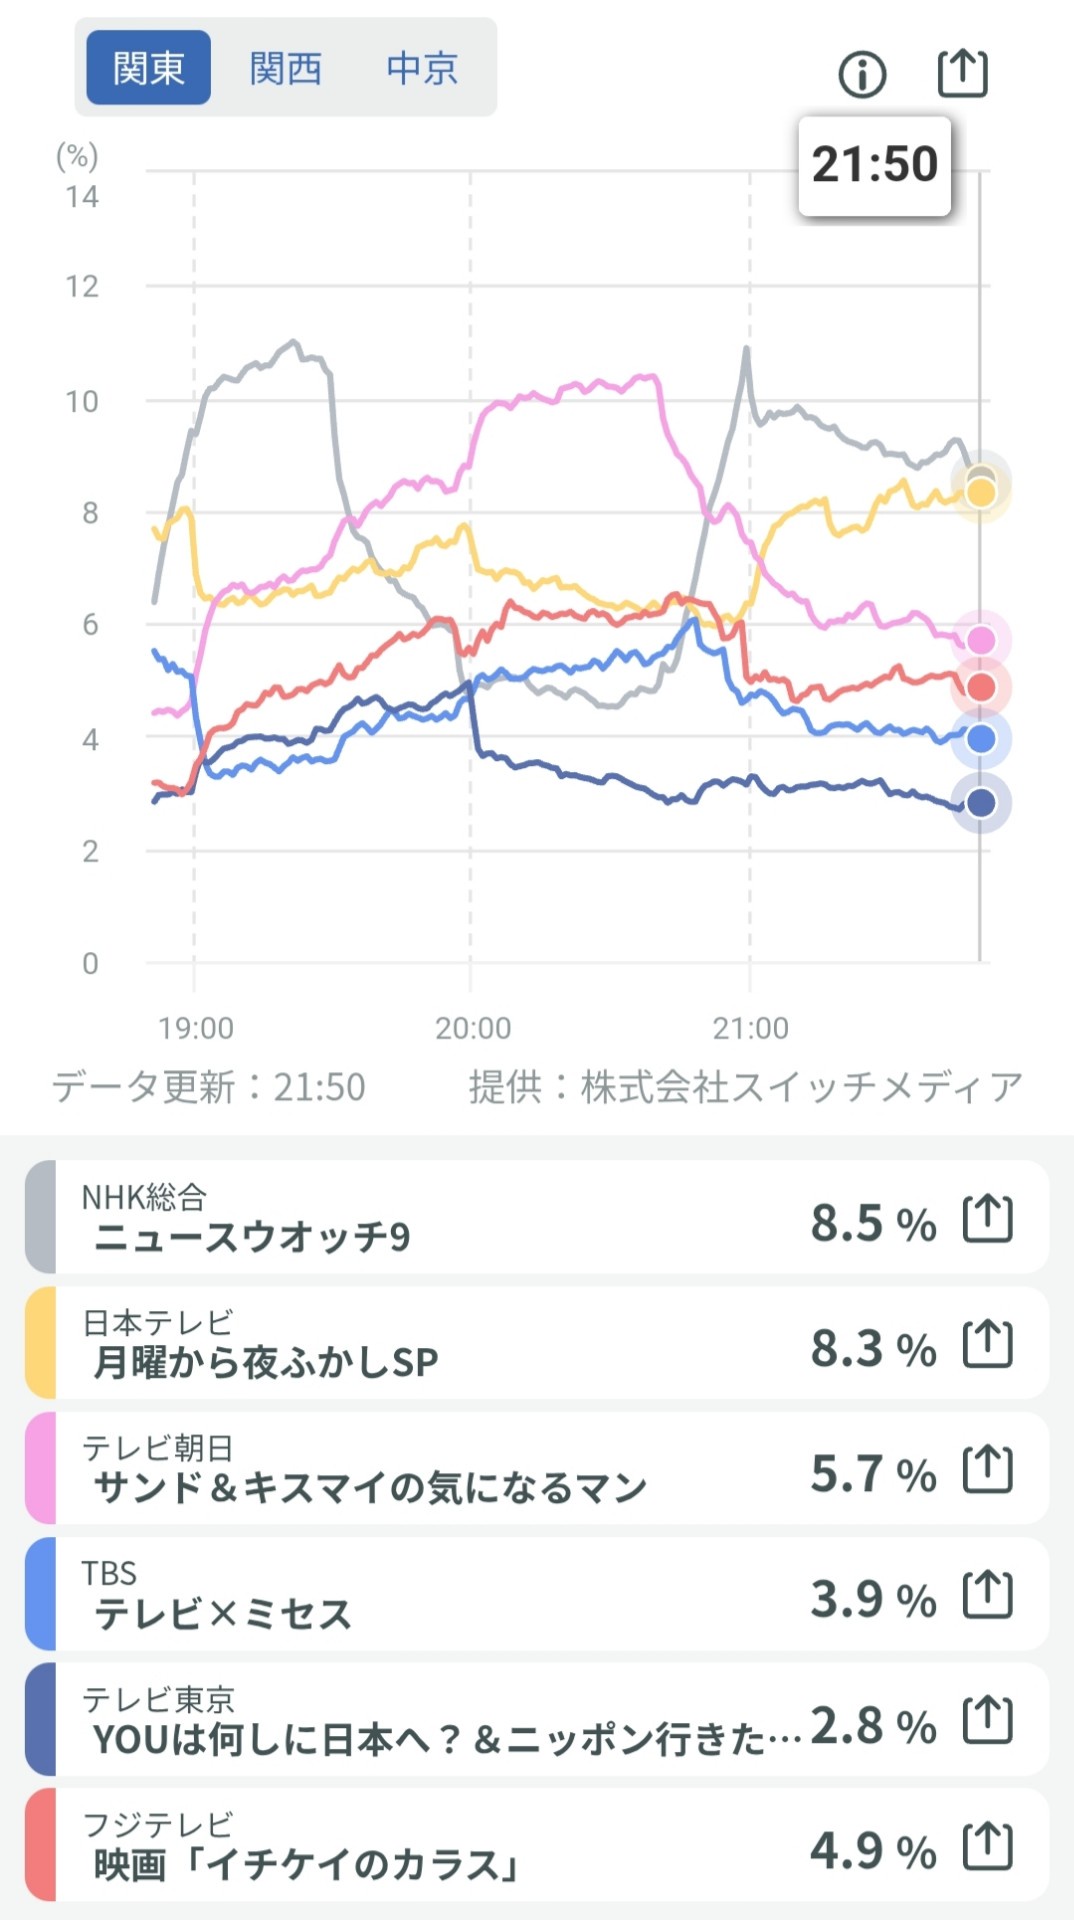Share the TBS テレビ×ミセス rating
This screenshot has width=1074, height=1920.
[x=987, y=1595]
